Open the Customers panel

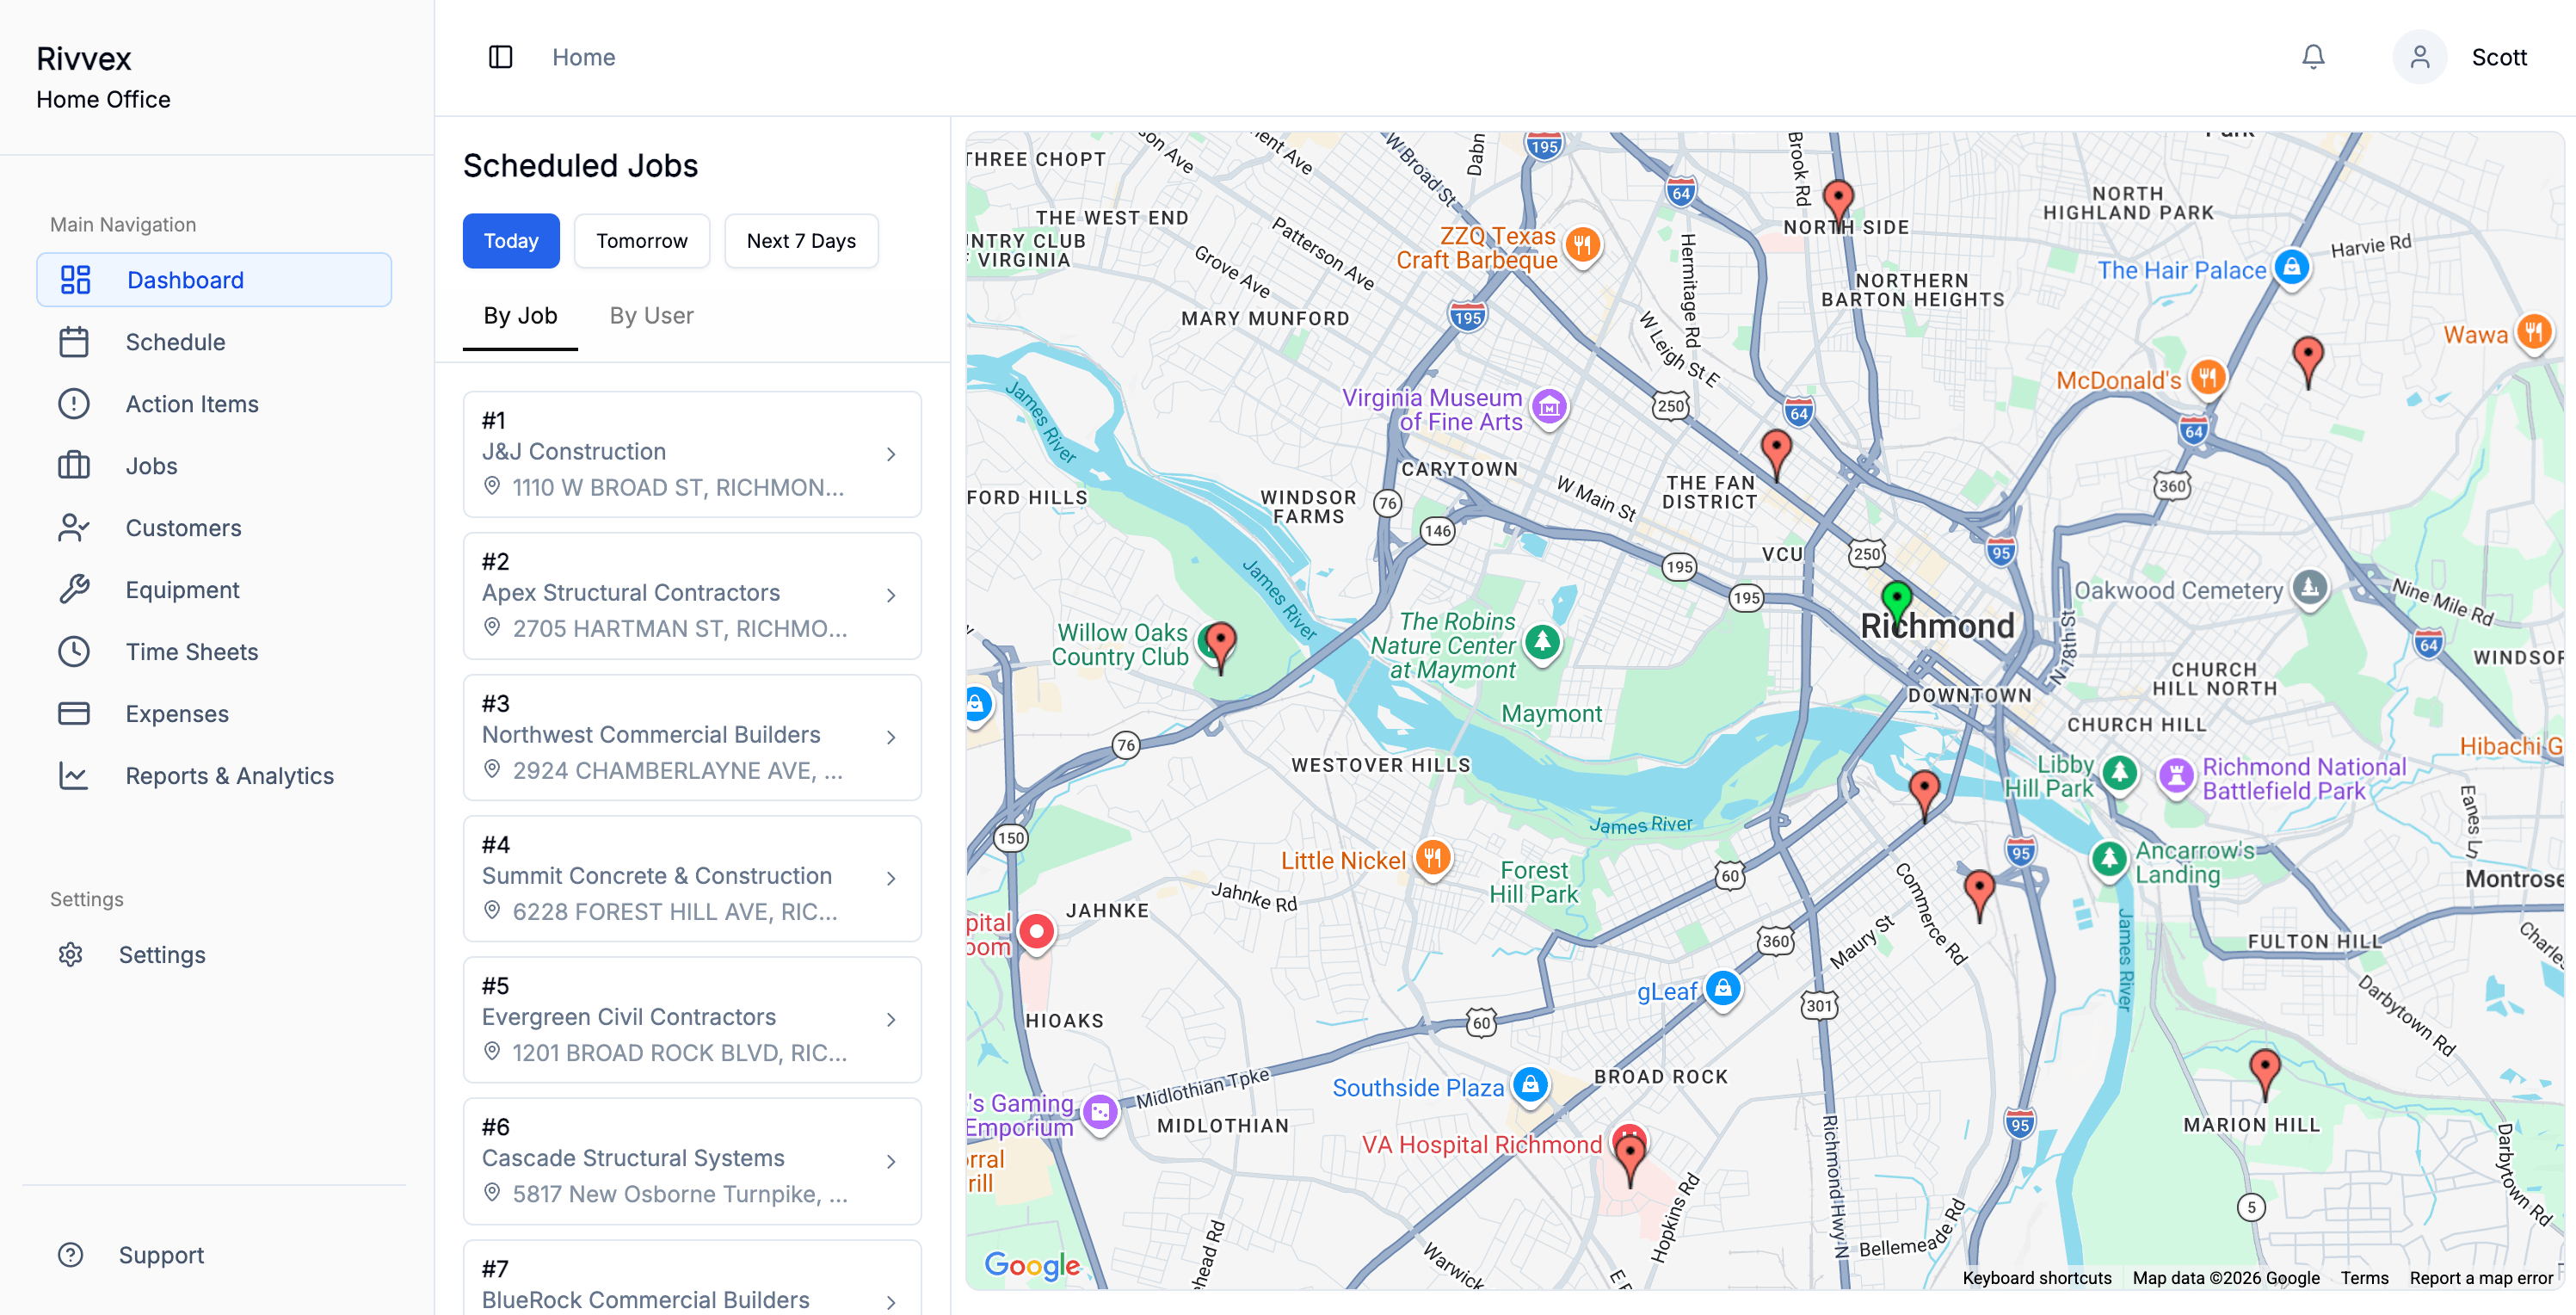(x=183, y=527)
